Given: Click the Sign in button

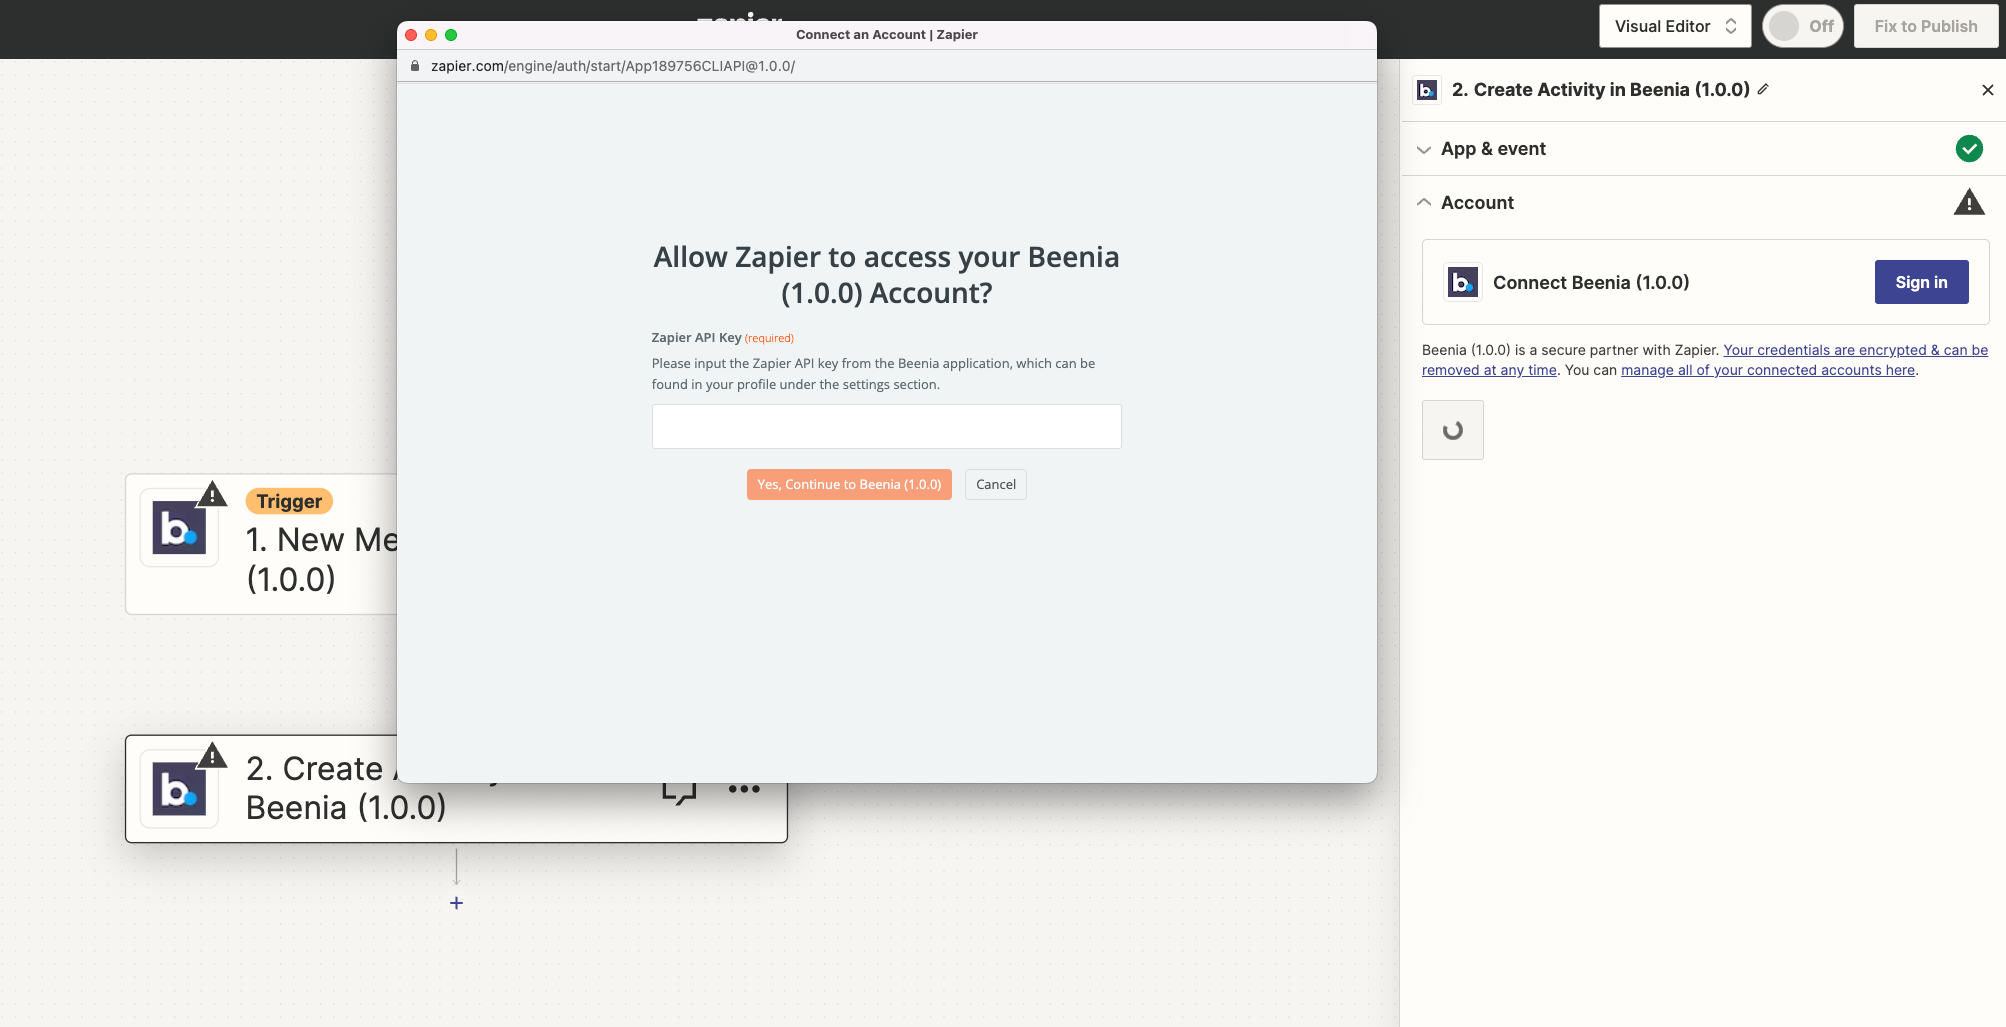Looking at the screenshot, I should point(1920,282).
